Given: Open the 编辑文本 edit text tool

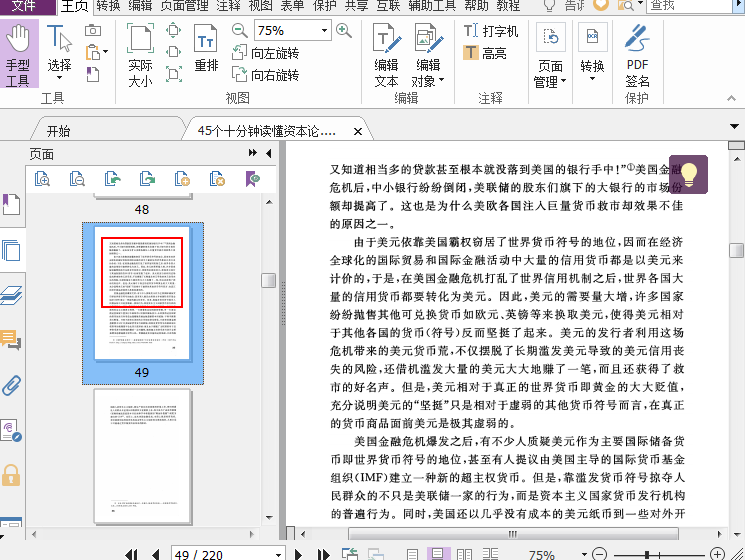Looking at the screenshot, I should 386,55.
